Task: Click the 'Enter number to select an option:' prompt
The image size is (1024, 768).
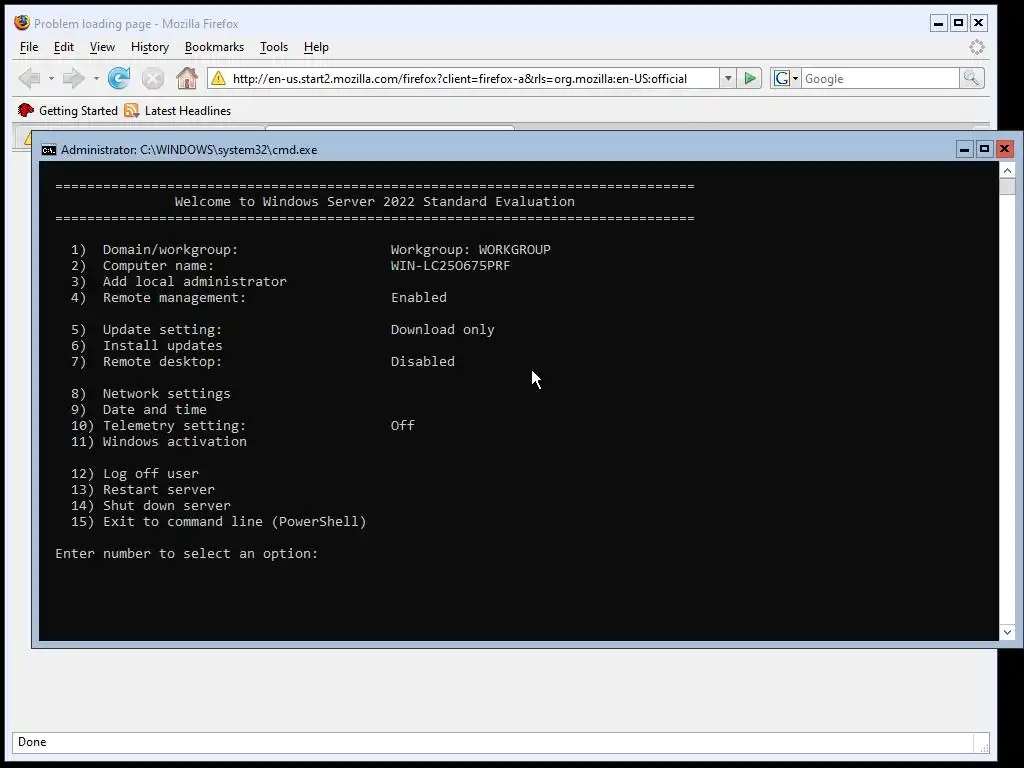Action: [x=187, y=554]
